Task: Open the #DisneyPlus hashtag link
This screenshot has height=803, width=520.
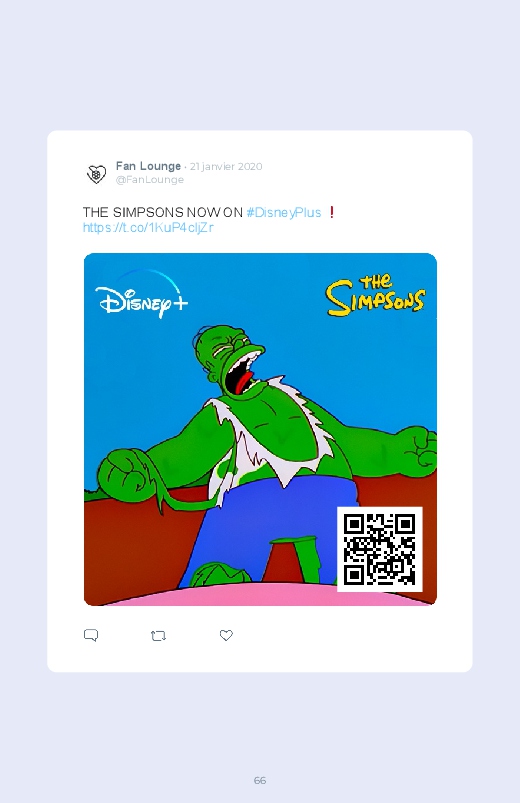Action: (x=284, y=213)
